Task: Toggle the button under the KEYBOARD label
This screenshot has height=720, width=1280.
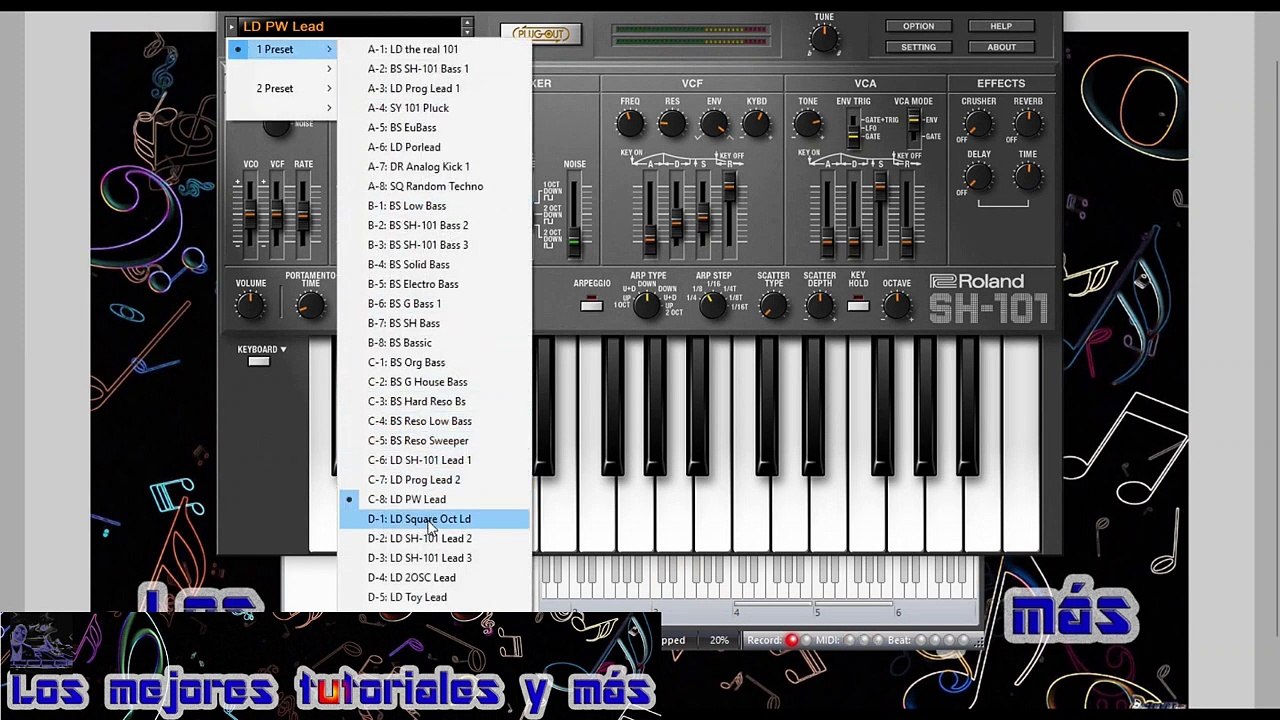Action: pos(259,362)
